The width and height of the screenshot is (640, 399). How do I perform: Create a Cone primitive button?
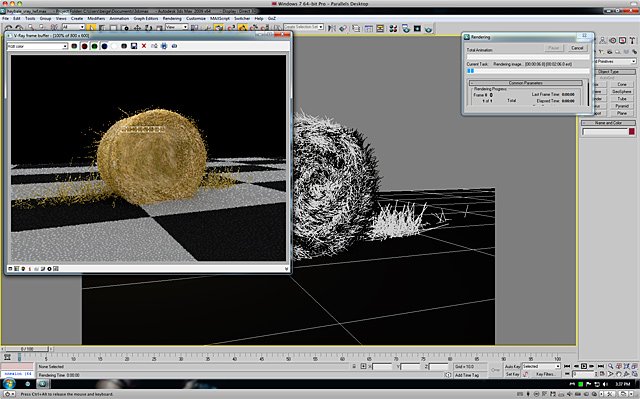[622, 84]
